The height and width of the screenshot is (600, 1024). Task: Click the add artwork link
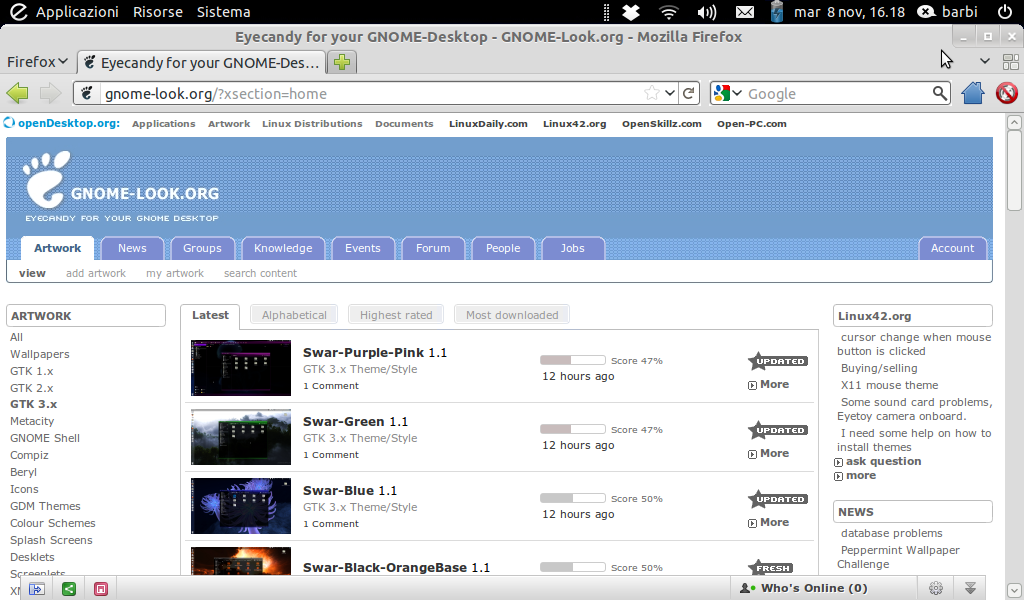pyautogui.click(x=95, y=273)
